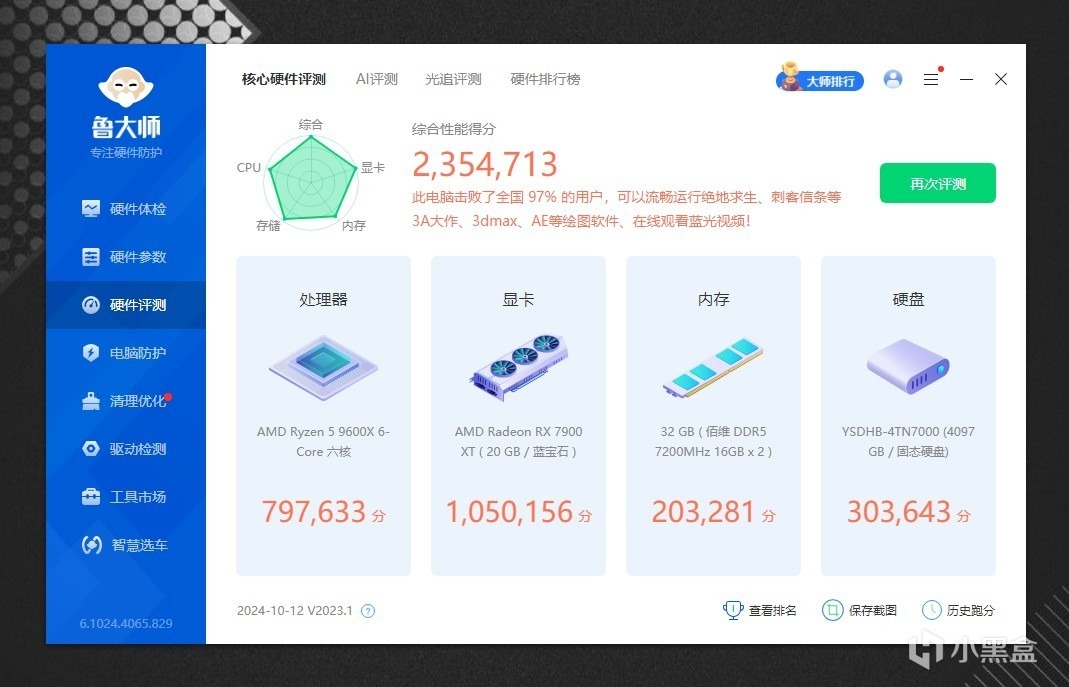Click version number 6.1024.4065.829

tap(126, 624)
